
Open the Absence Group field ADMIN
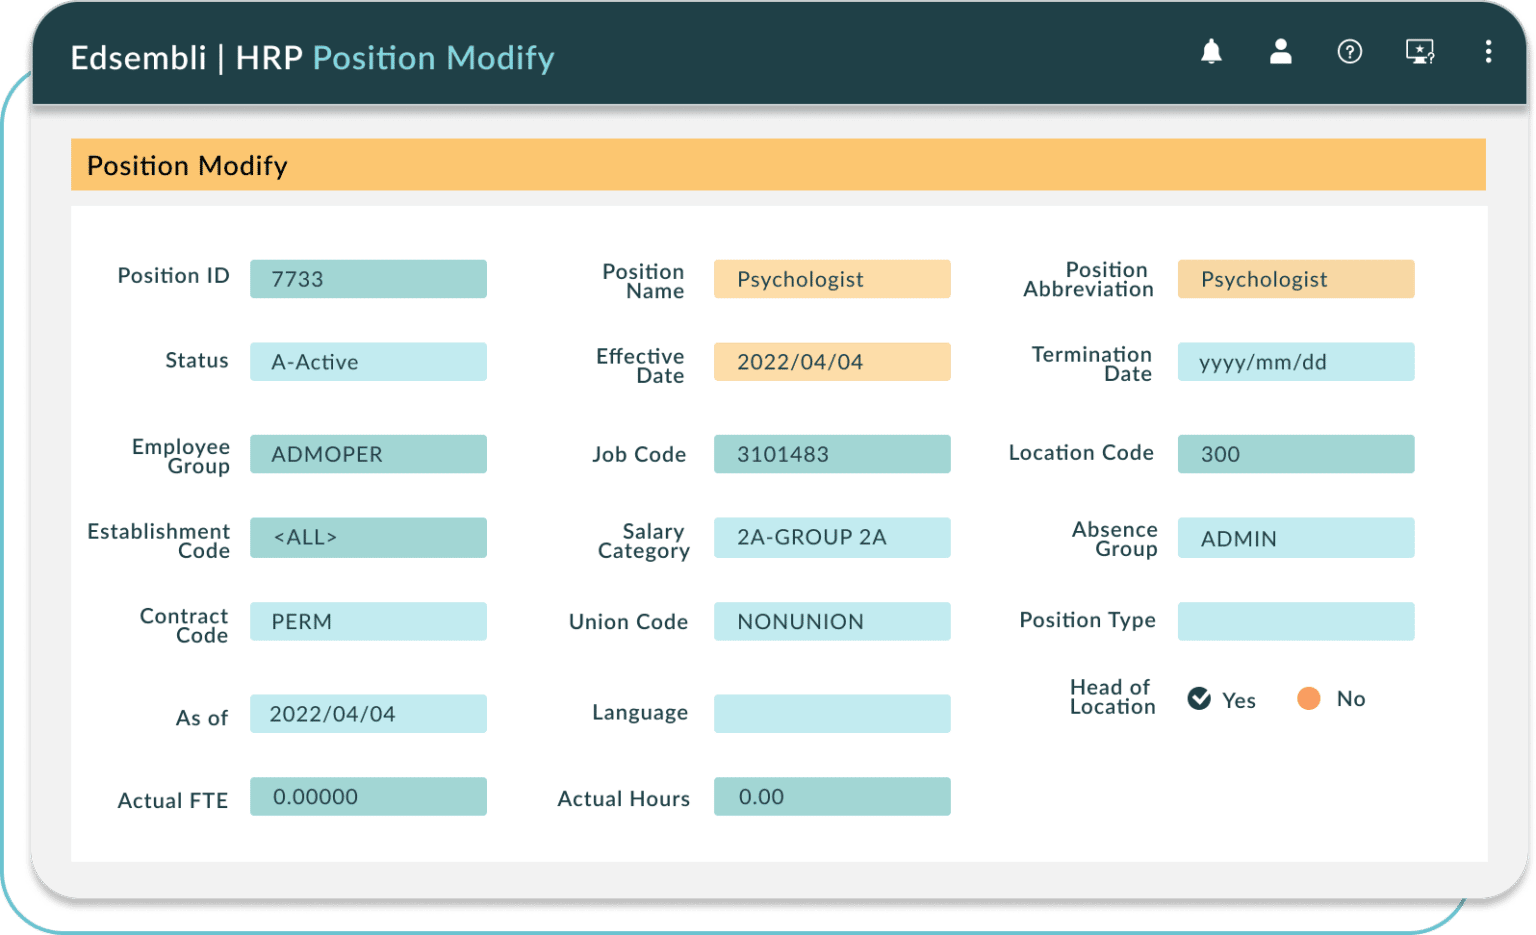click(1296, 537)
